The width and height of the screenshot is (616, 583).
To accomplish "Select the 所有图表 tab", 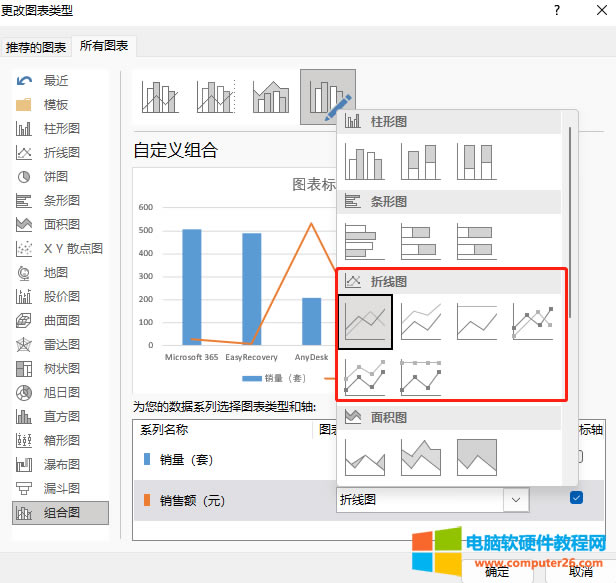I will tap(105, 46).
